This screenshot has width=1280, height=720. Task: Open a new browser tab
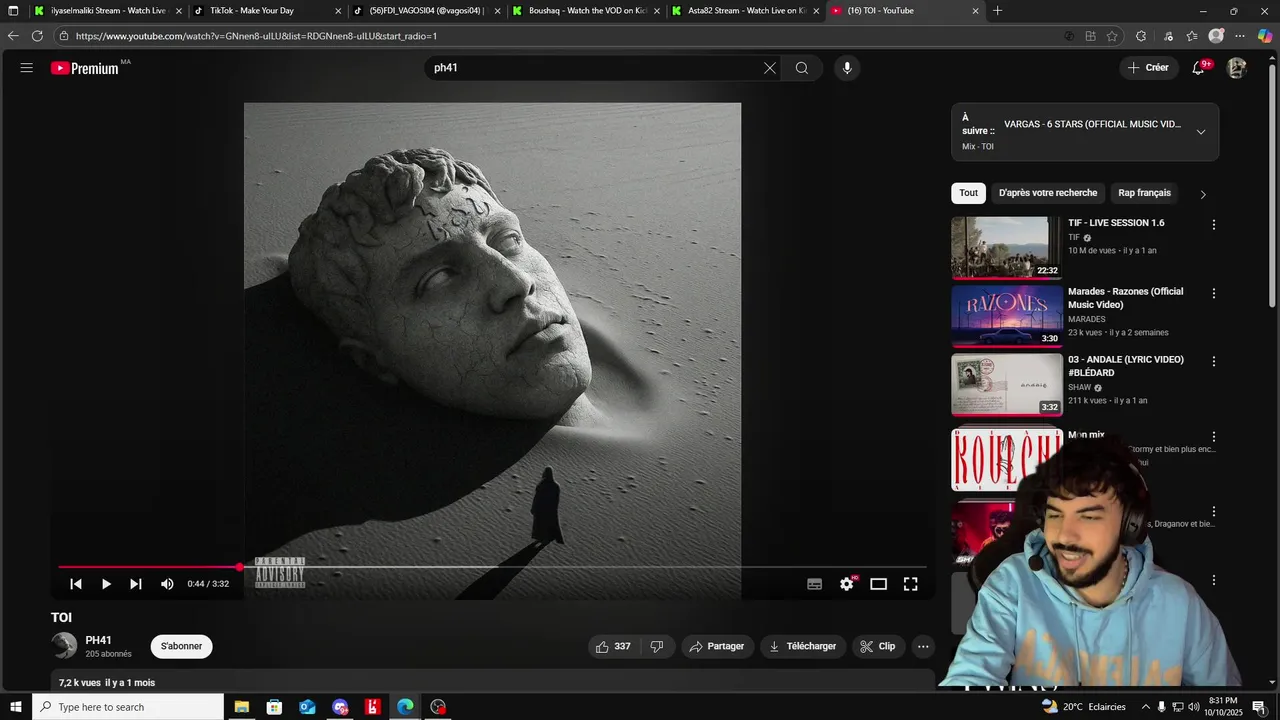(x=997, y=11)
